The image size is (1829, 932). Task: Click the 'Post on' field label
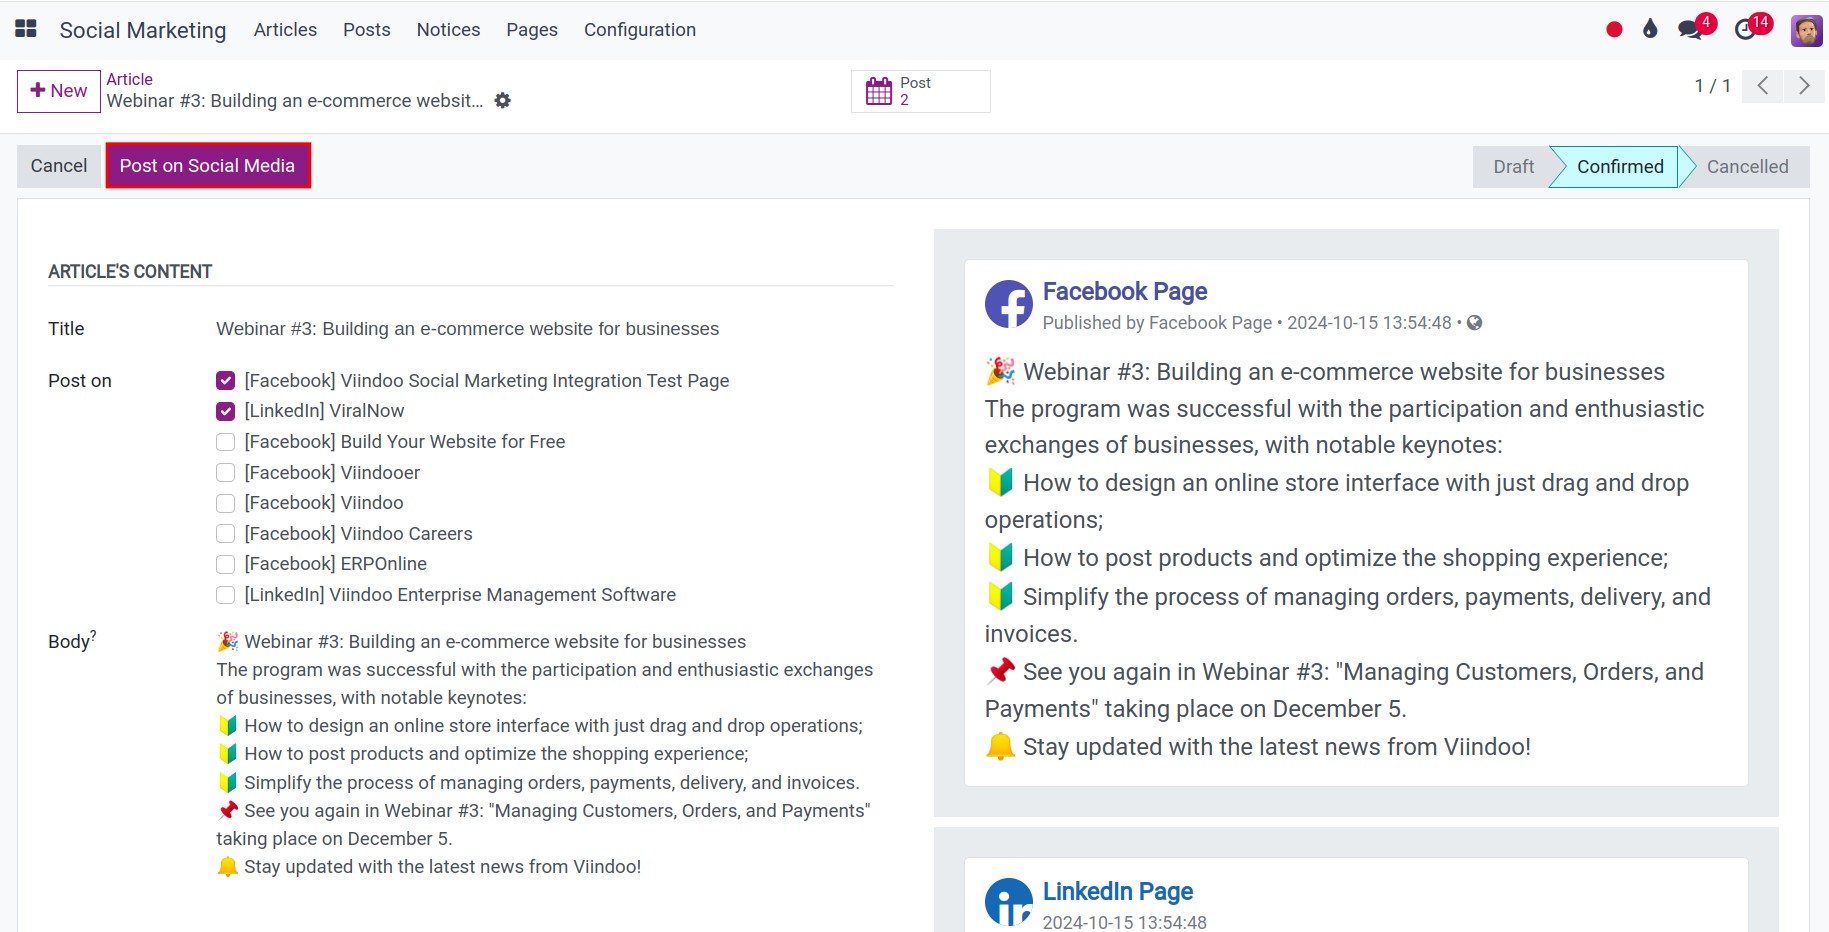pos(80,381)
